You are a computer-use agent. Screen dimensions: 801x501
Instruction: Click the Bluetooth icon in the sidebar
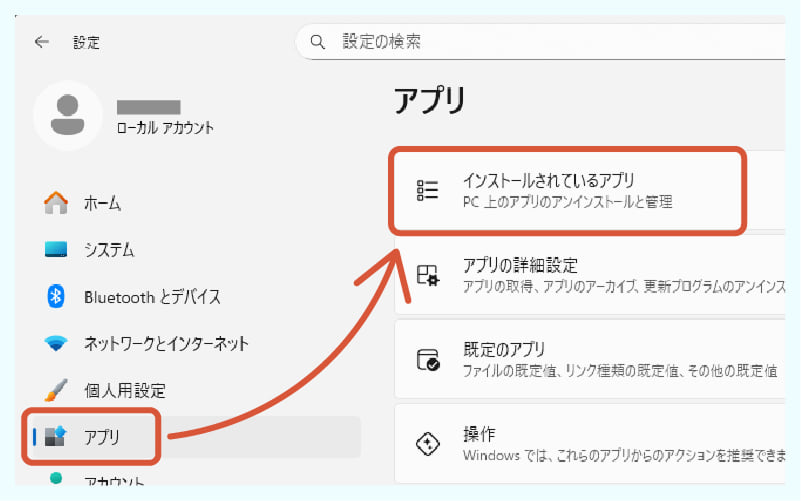56,296
